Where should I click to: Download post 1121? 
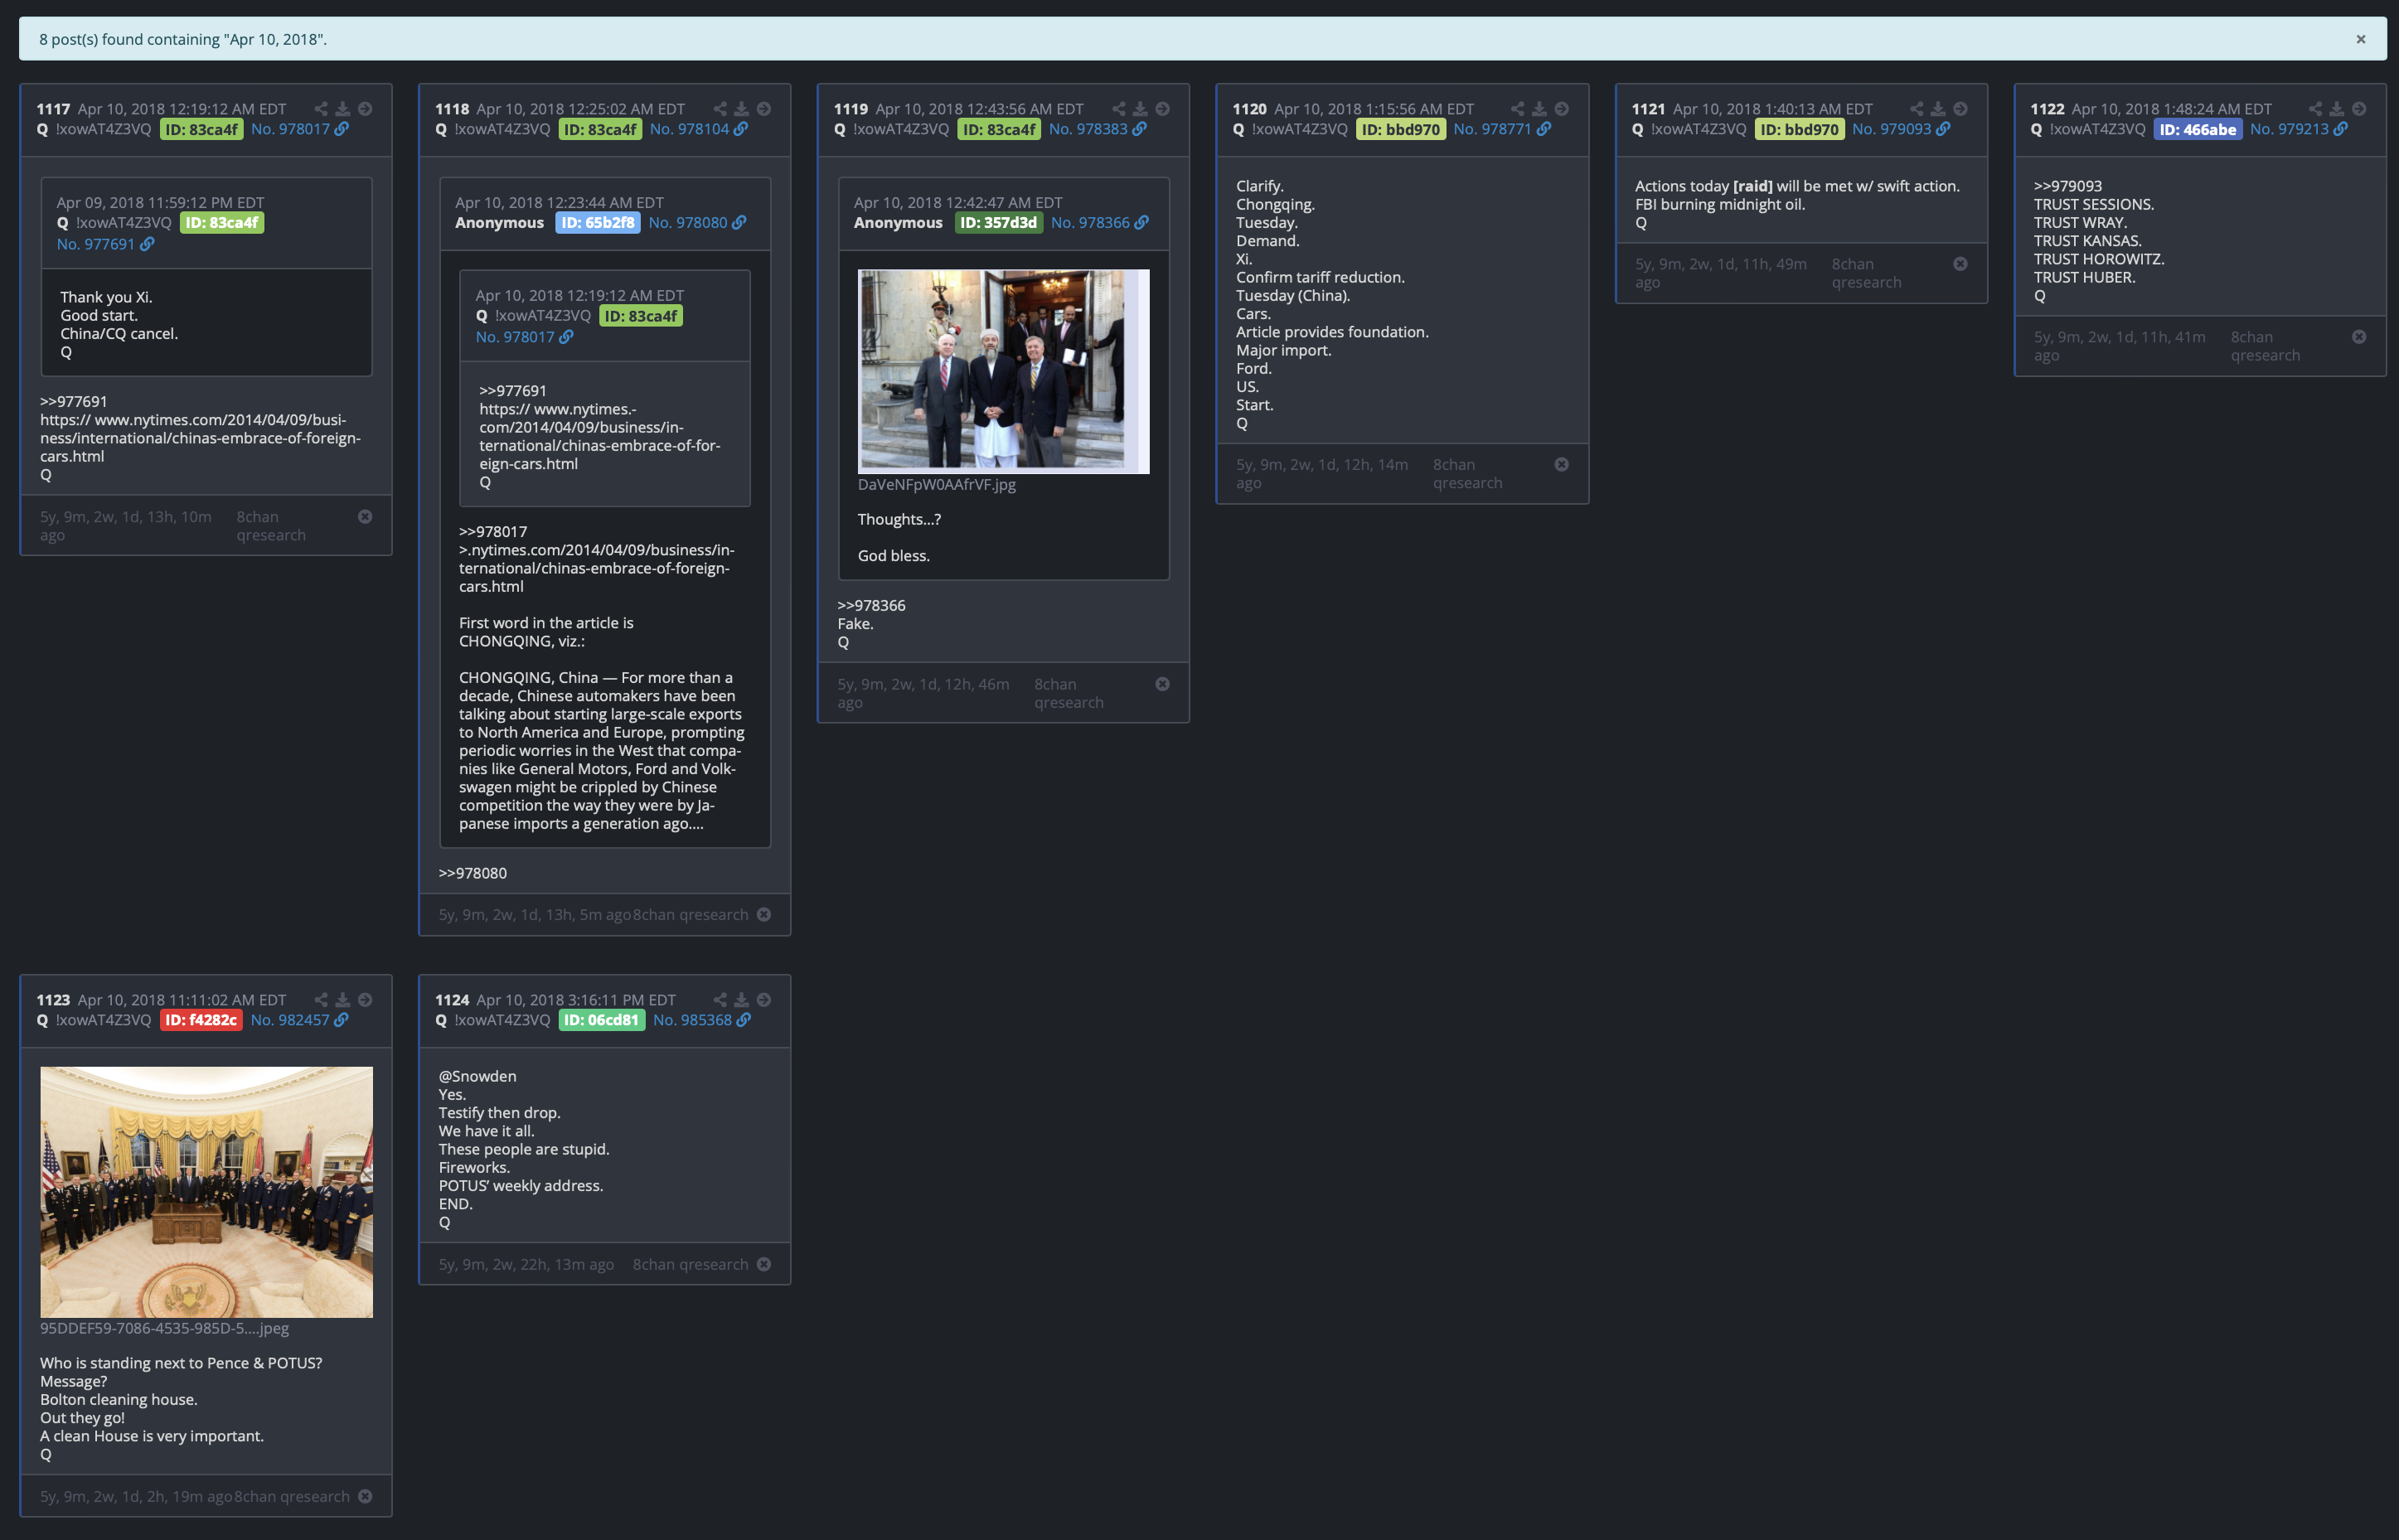1939,109
